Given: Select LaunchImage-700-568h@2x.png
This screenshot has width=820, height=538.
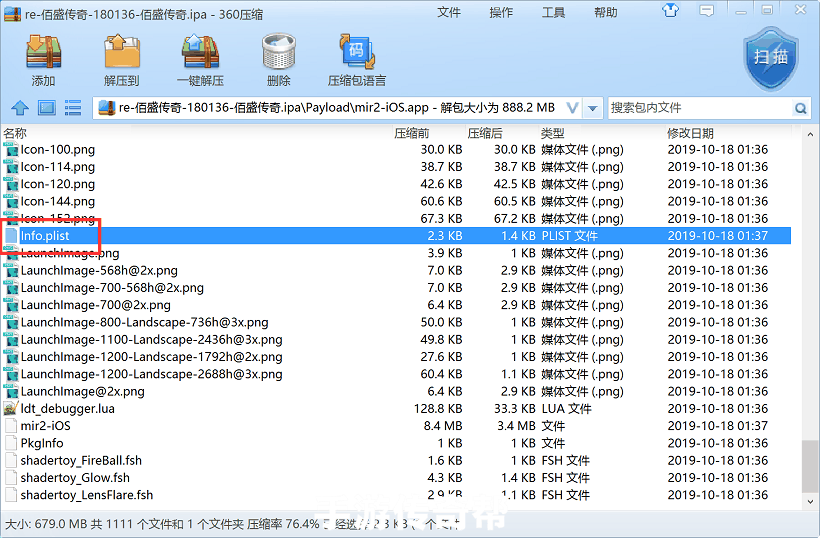Looking at the screenshot, I should (x=112, y=288).
